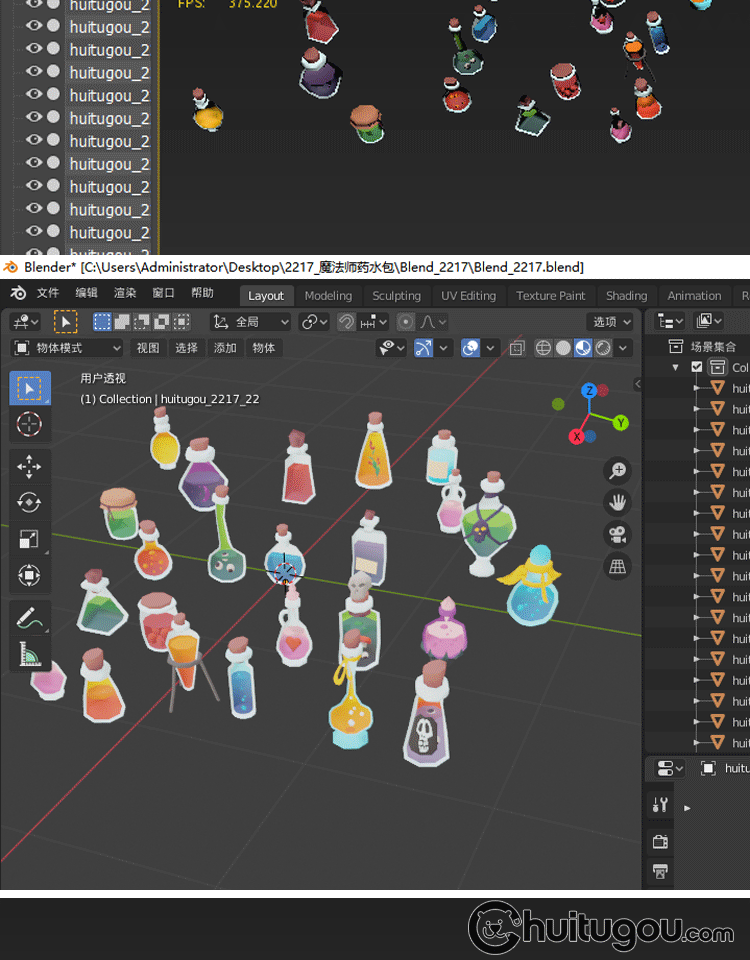Activate the Scale tool
Image resolution: width=750 pixels, height=960 pixels.
30,540
